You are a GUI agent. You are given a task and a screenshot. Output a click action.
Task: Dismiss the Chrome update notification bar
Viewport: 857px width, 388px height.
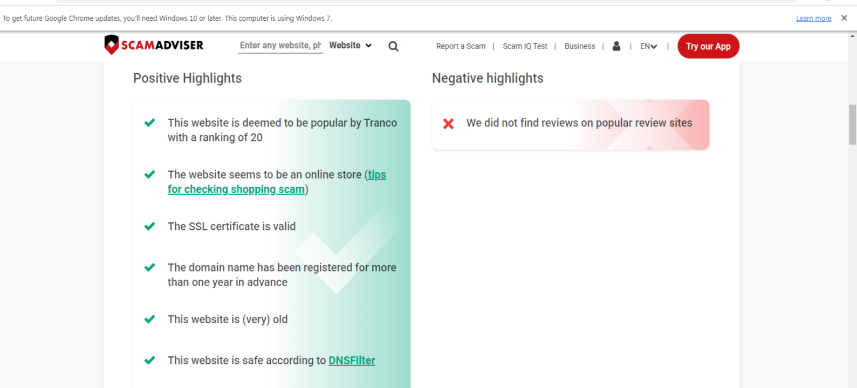click(x=844, y=18)
